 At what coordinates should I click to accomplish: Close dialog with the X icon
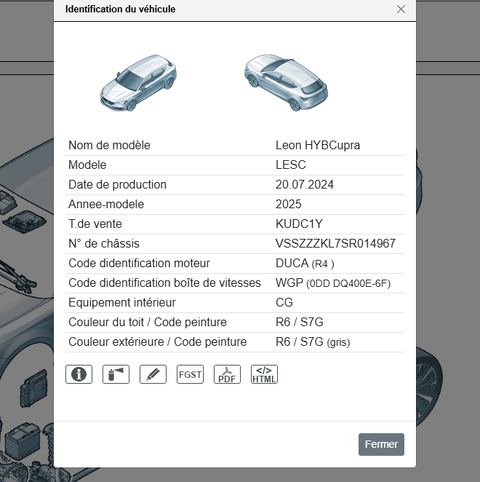pyautogui.click(x=401, y=9)
